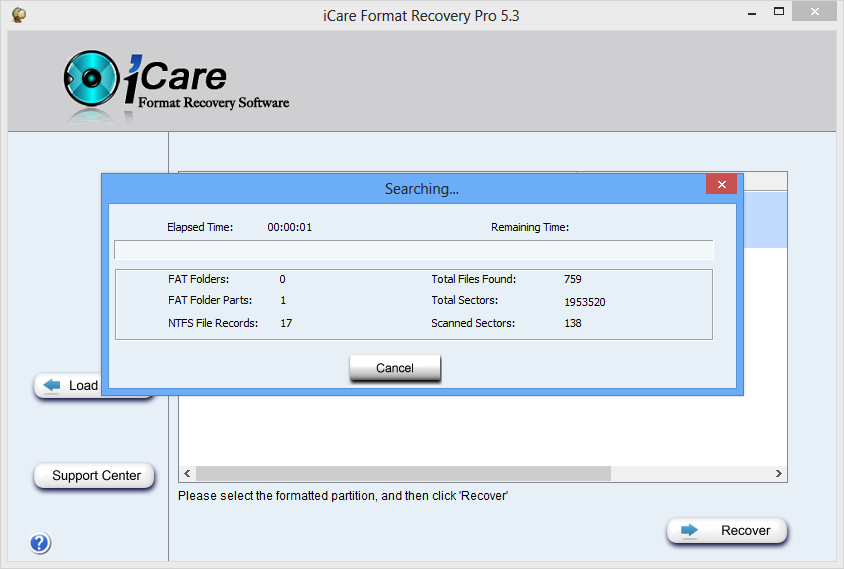Click the Total Sectors value 1953520
Viewport: 844px width, 569px height.
click(585, 302)
